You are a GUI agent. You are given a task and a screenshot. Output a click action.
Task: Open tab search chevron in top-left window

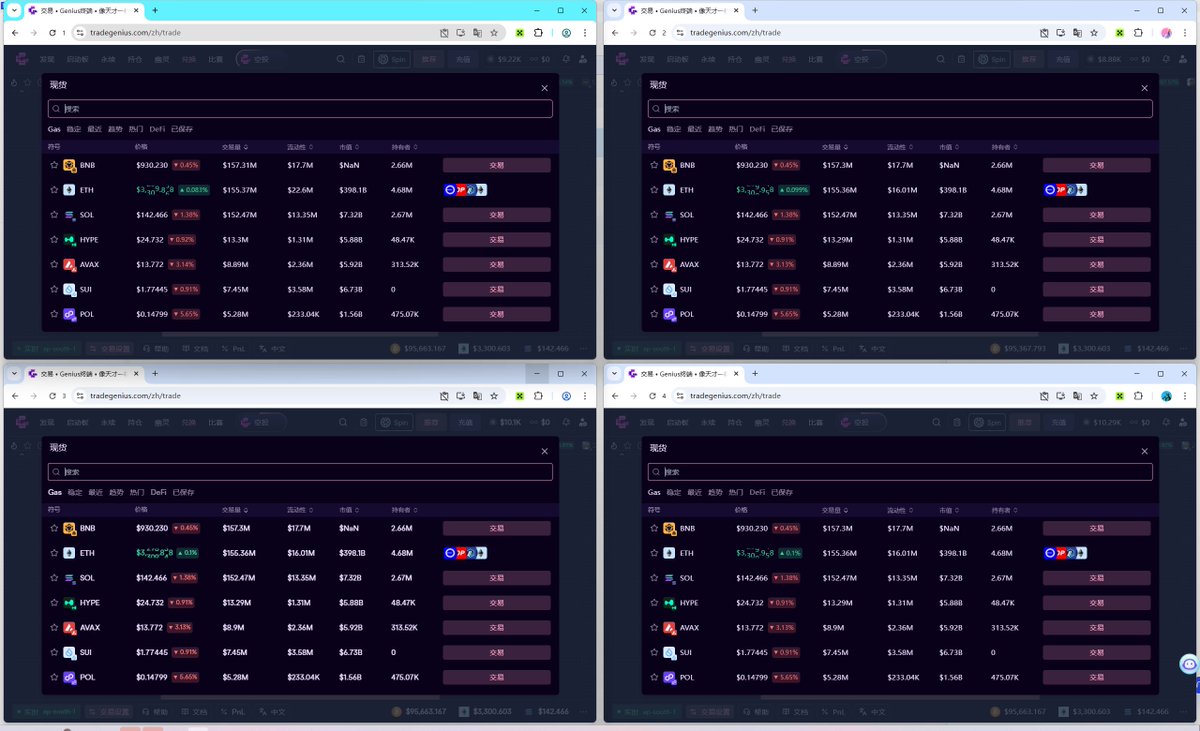coord(14,10)
